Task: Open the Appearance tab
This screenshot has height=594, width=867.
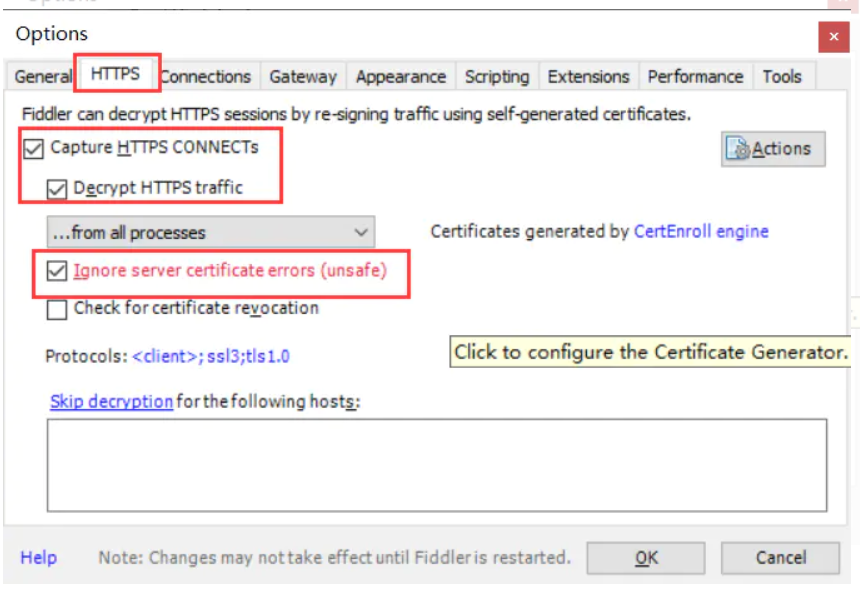Action: 401,76
